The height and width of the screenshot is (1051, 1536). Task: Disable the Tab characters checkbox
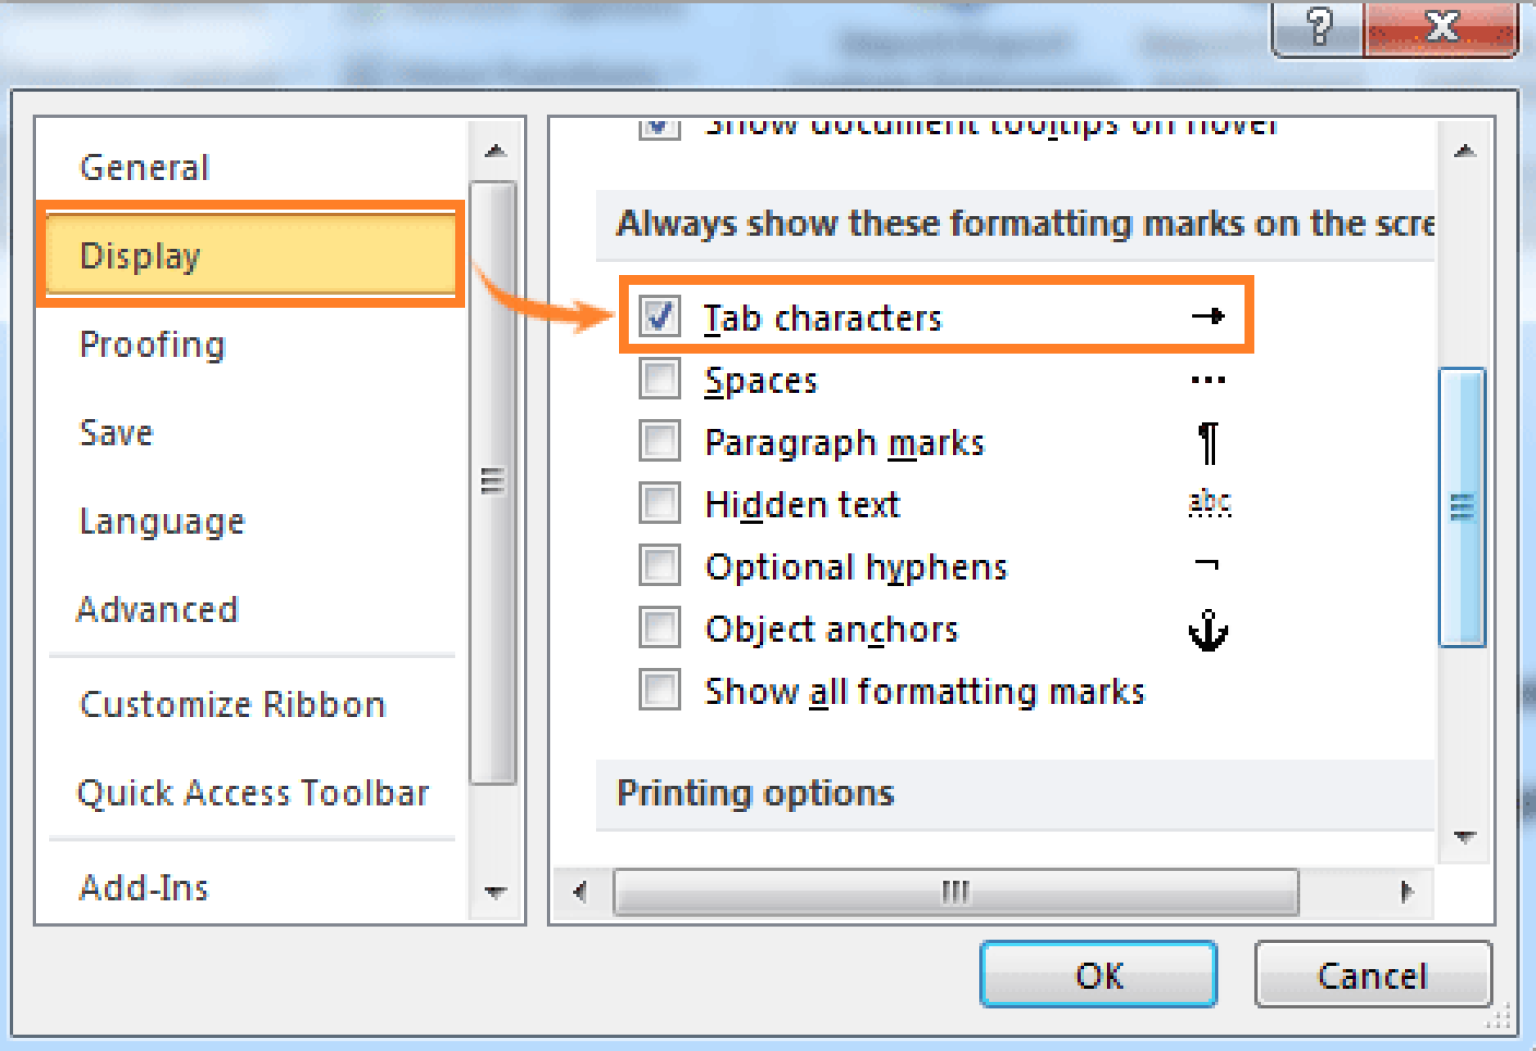[659, 317]
